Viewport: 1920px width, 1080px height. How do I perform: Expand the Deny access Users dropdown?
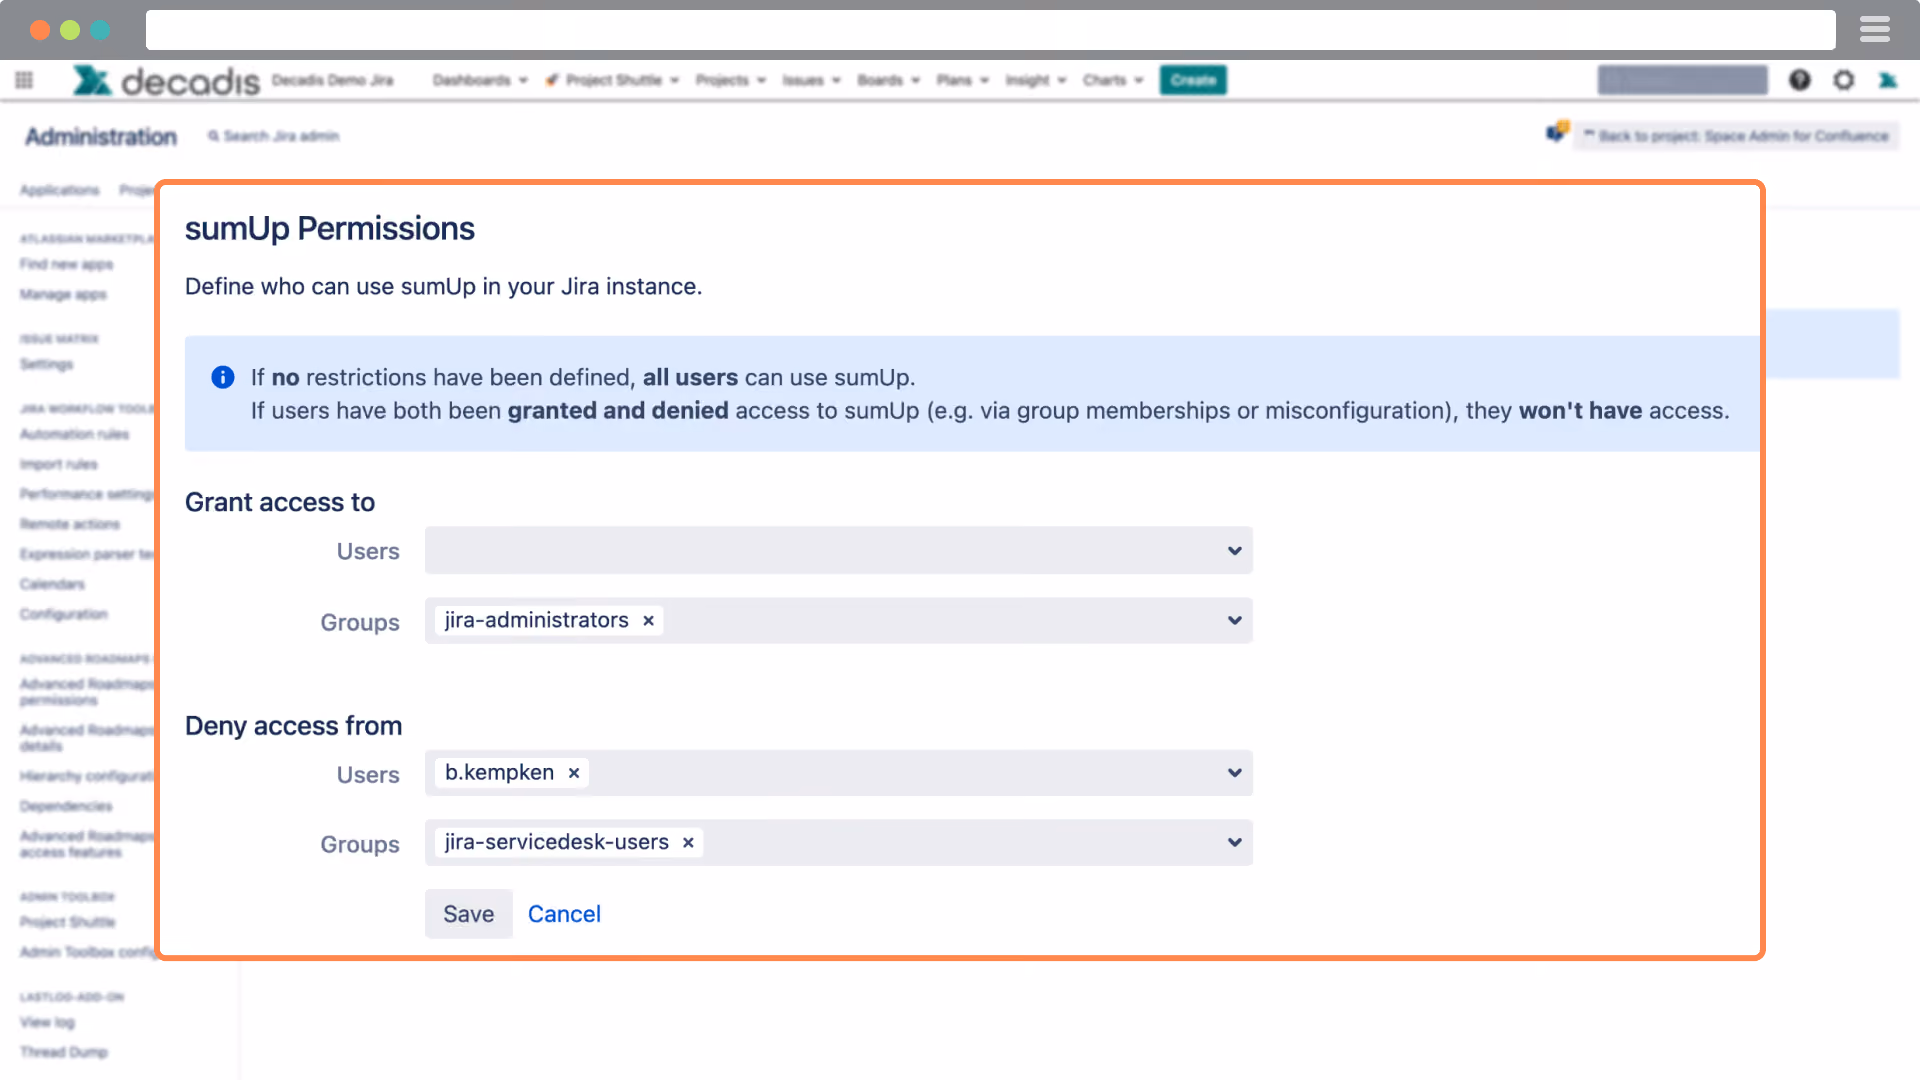(x=1235, y=773)
